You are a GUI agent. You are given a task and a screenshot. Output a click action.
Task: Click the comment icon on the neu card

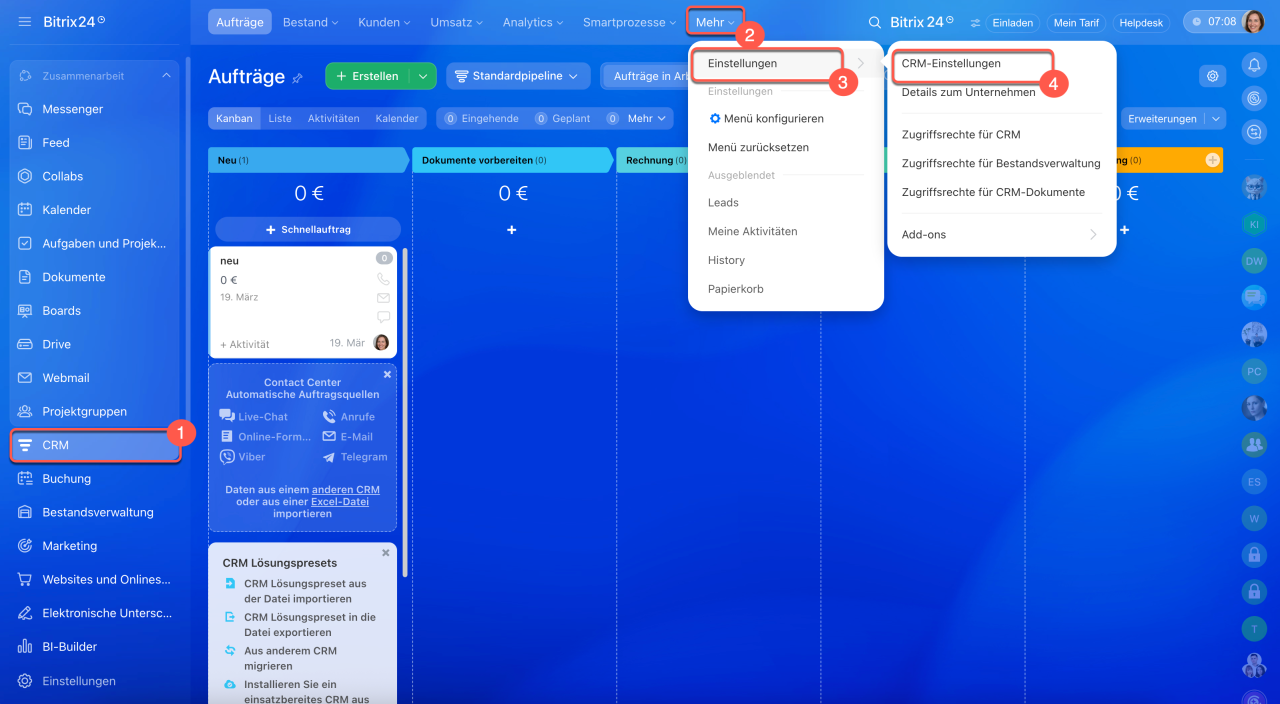pyautogui.click(x=383, y=317)
